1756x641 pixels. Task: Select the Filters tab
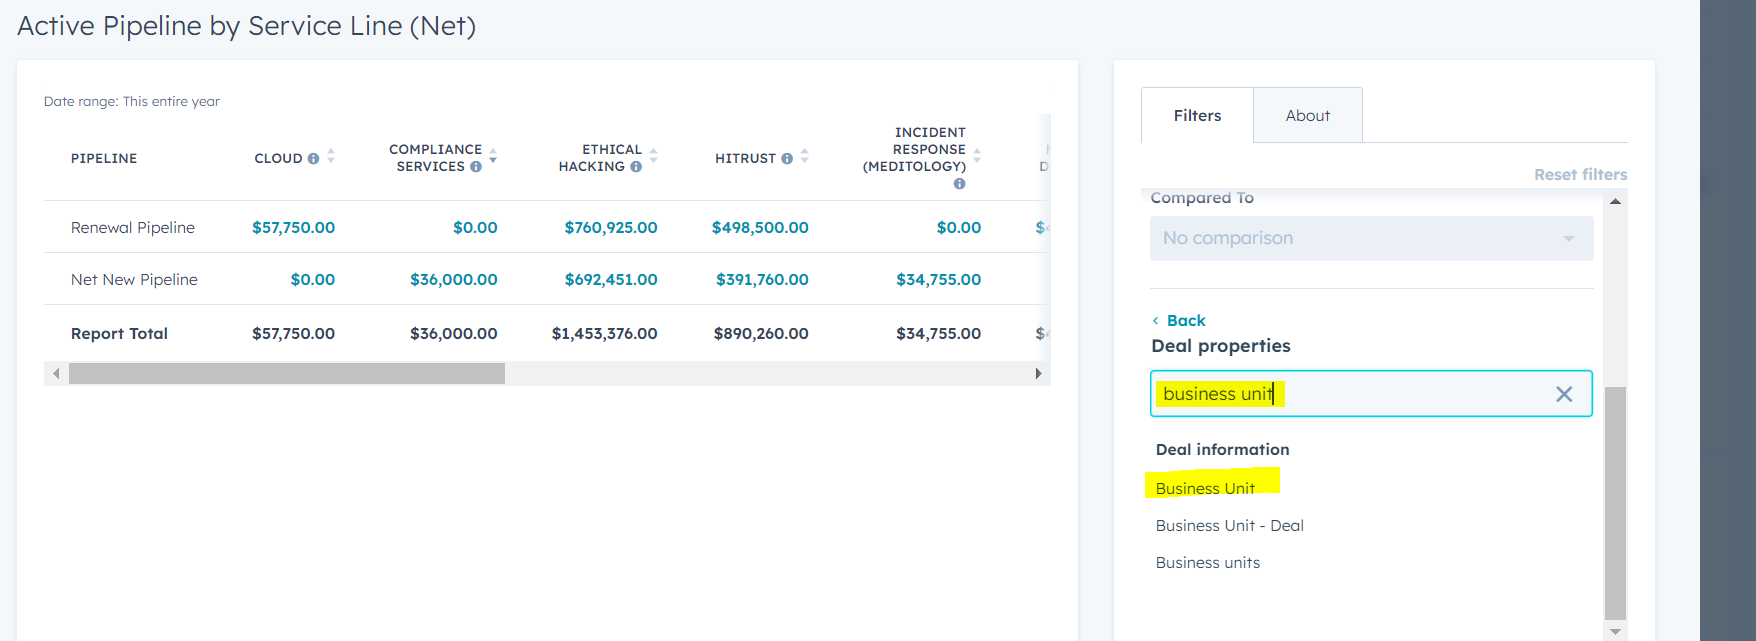[x=1197, y=116]
